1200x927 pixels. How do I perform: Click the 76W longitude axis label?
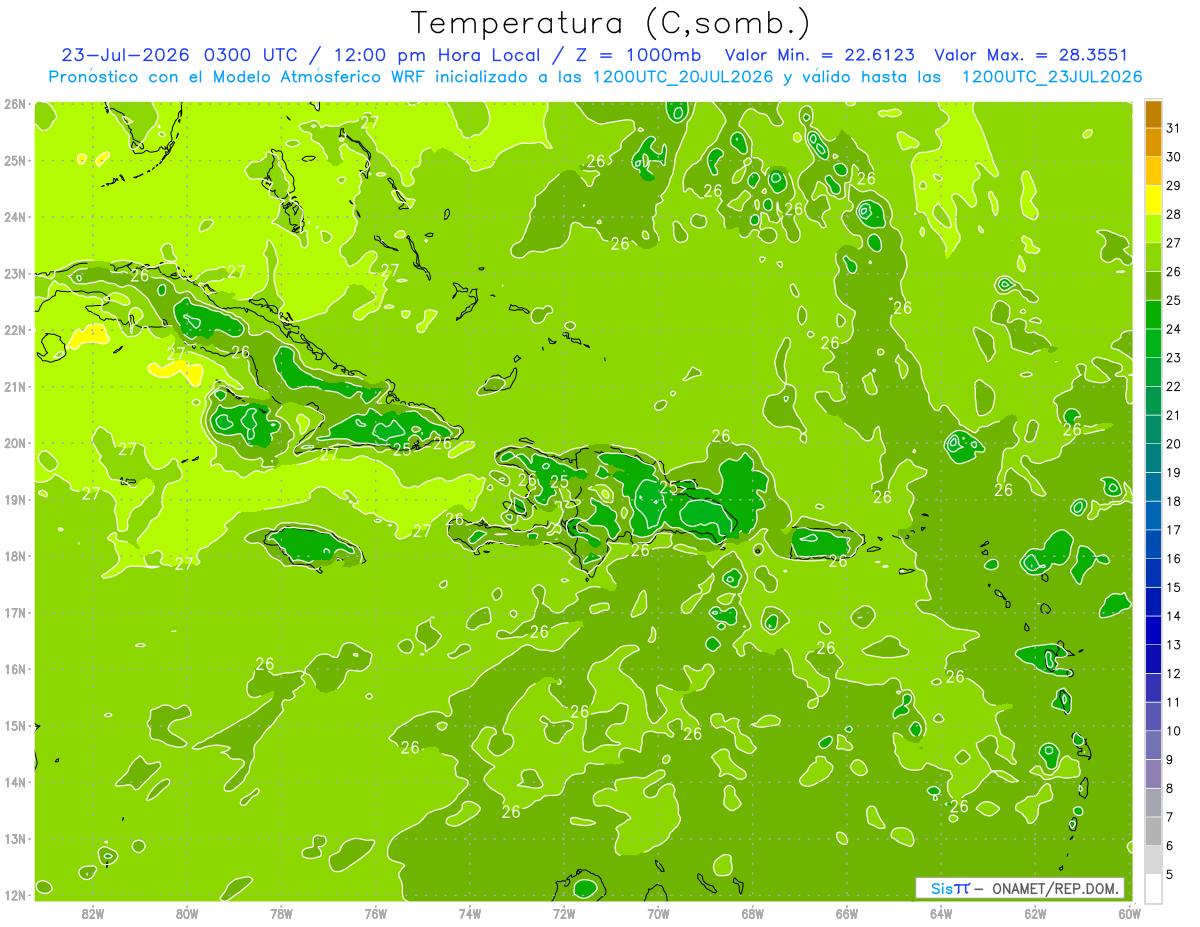[376, 913]
